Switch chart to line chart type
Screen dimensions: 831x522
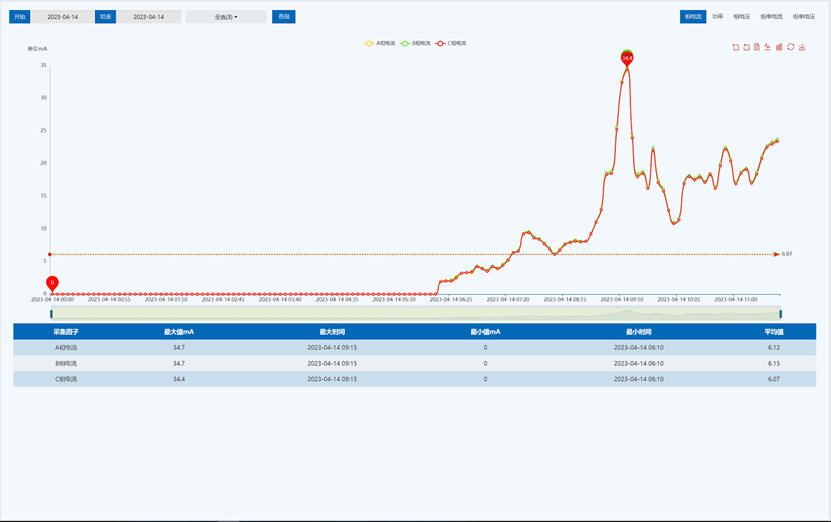768,47
